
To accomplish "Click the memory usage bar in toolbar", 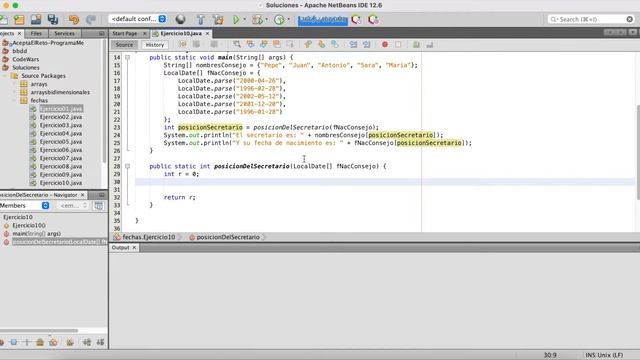I will [x=322, y=19].
